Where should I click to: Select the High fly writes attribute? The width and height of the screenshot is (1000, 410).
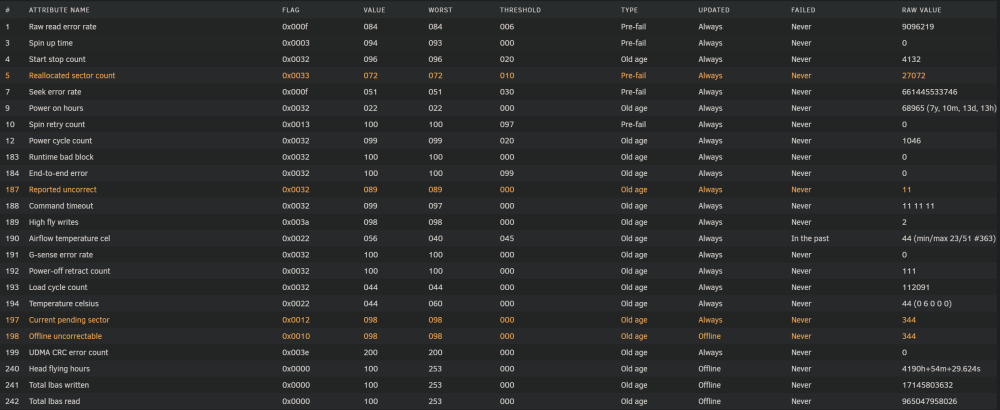55,222
